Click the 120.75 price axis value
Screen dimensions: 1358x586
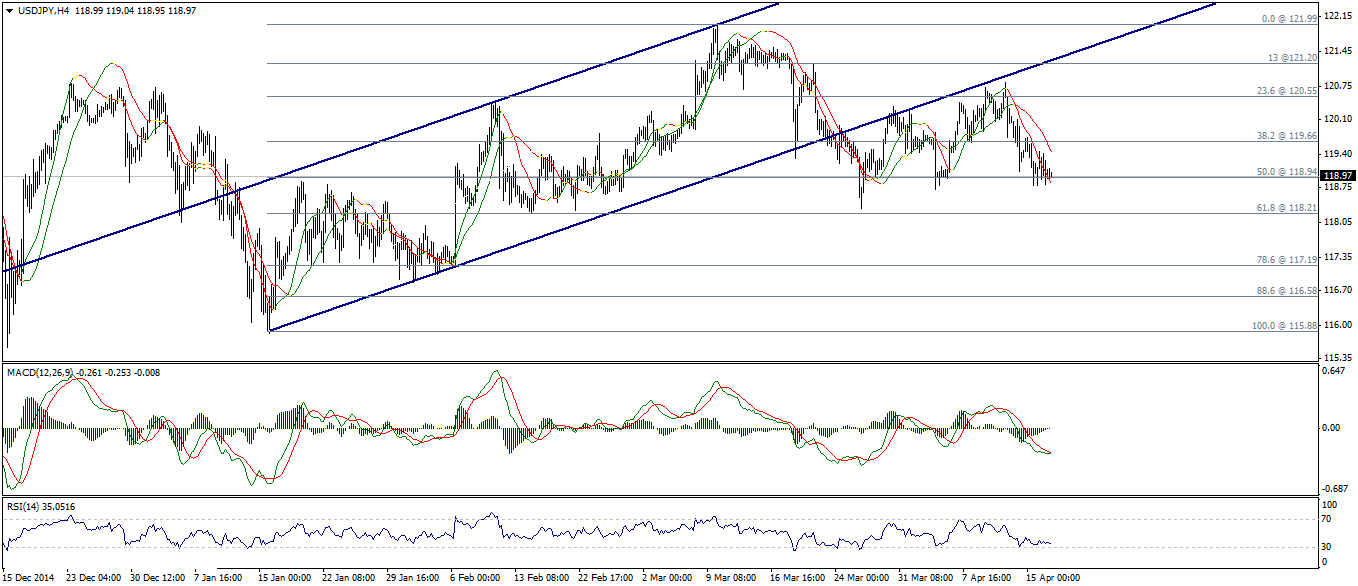(x=1337, y=85)
